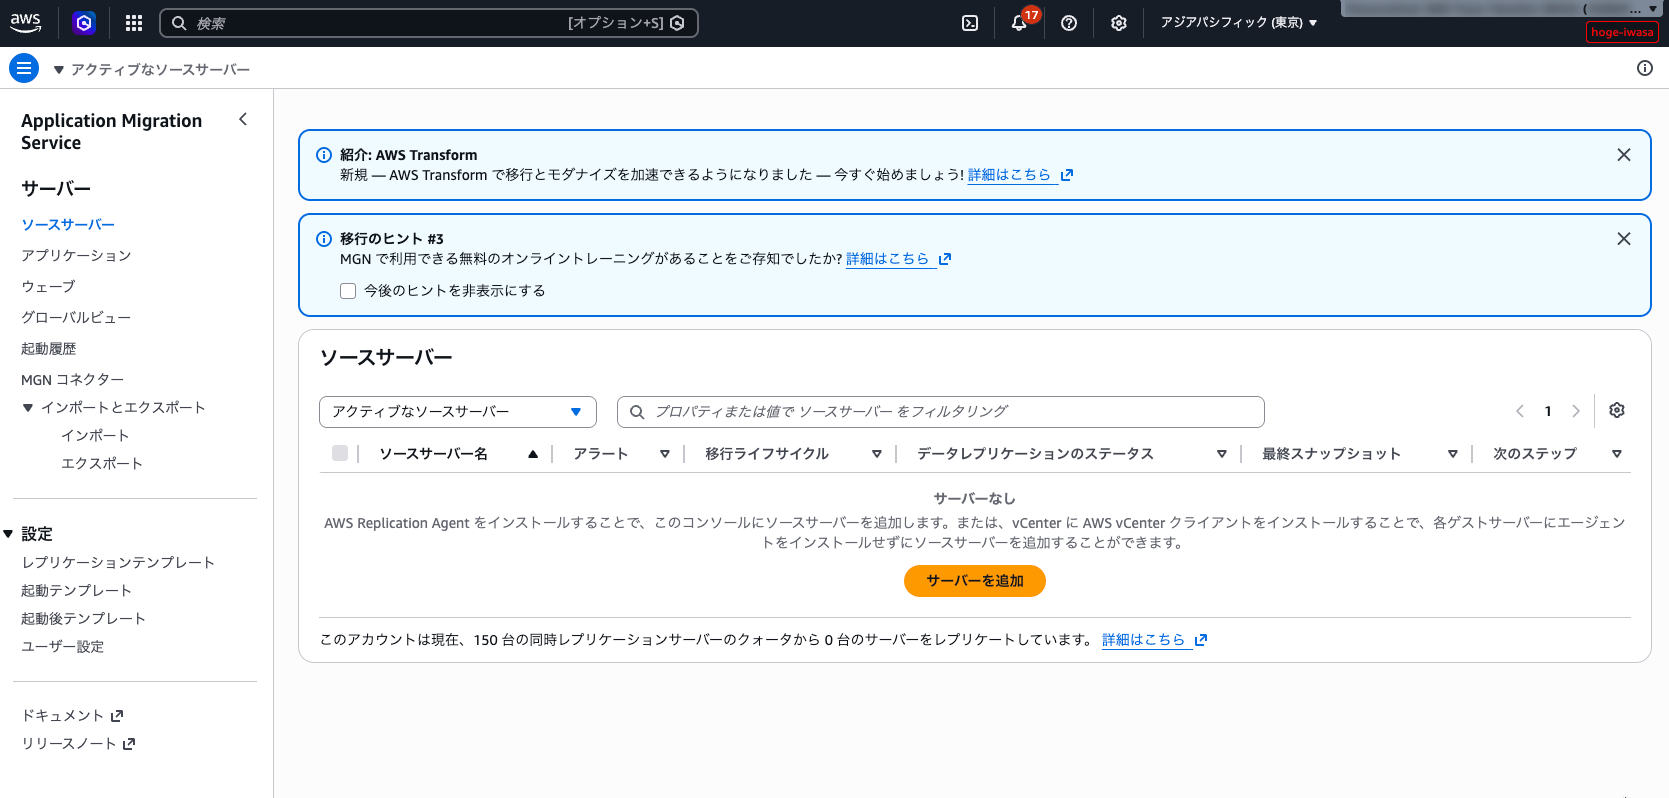Dismiss the migration hint #3 banner
1669x798 pixels.
pyautogui.click(x=1624, y=239)
